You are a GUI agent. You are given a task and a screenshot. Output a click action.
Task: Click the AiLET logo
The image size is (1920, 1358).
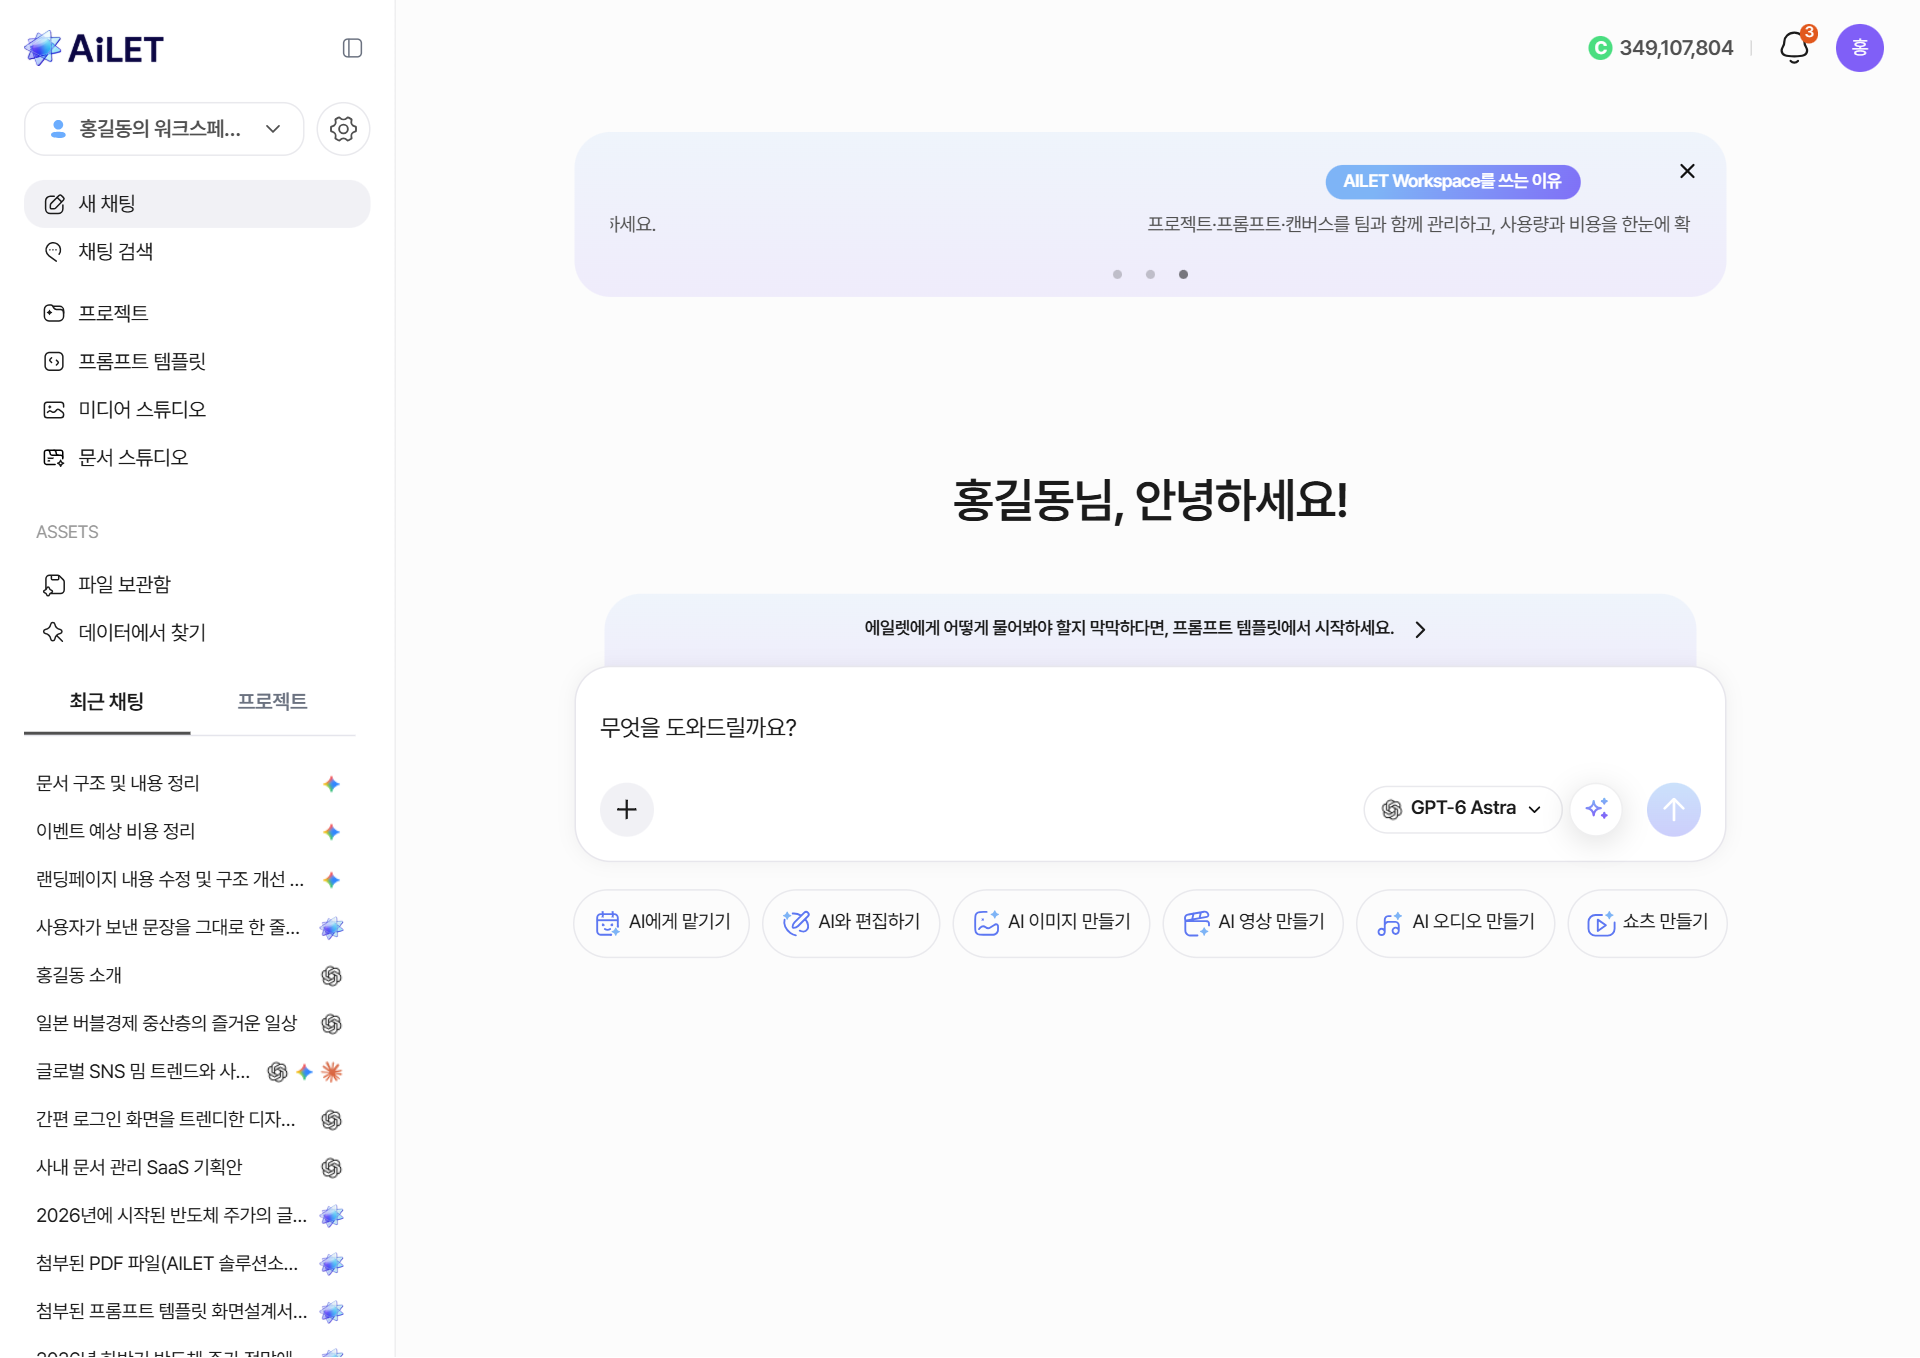[x=94, y=48]
